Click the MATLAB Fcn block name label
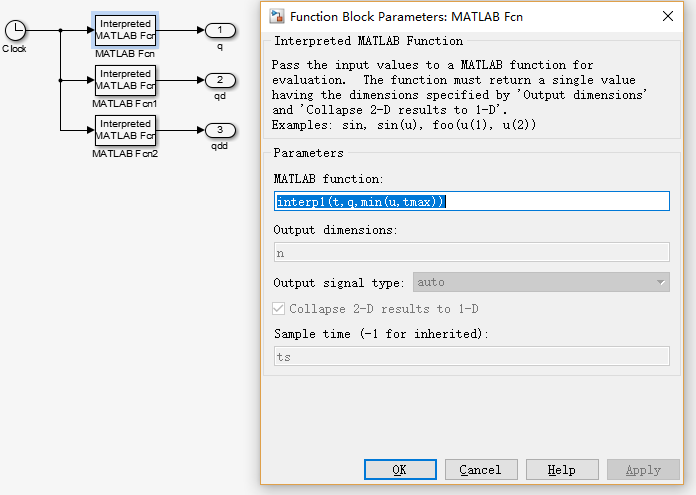 click(x=125, y=53)
